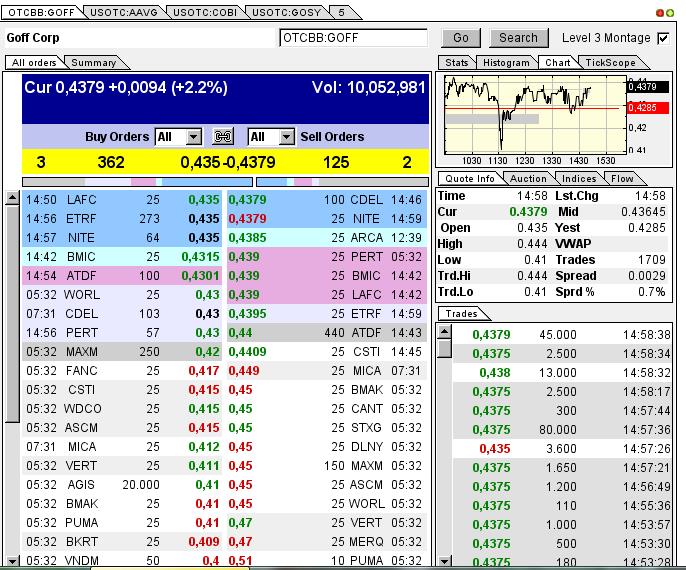The image size is (686, 570).
Task: Click the Search button
Action: (518, 38)
